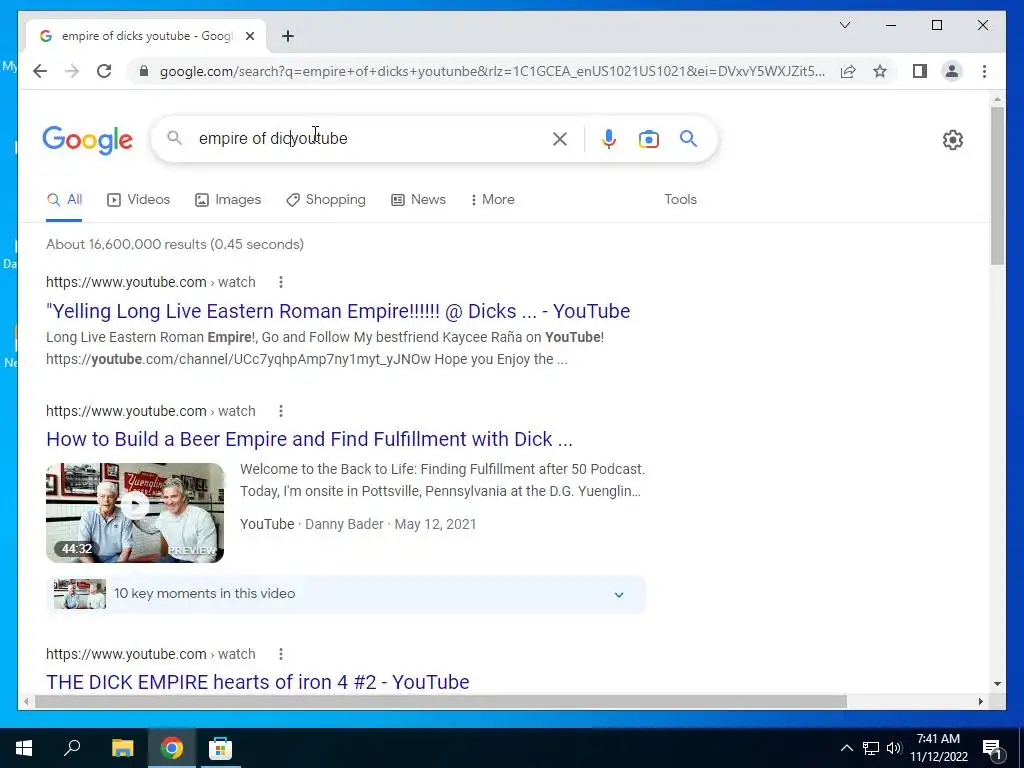Viewport: 1024px width, 768px height.
Task: Open Microsoft Store from taskbar
Action: point(220,748)
